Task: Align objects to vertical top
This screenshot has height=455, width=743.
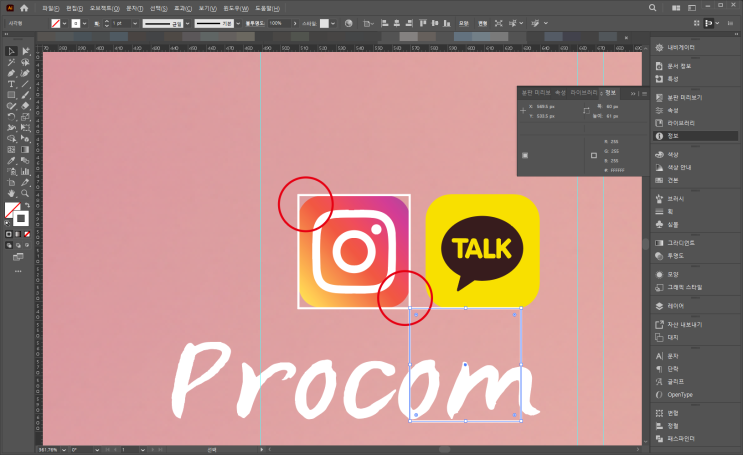Action: (423, 23)
